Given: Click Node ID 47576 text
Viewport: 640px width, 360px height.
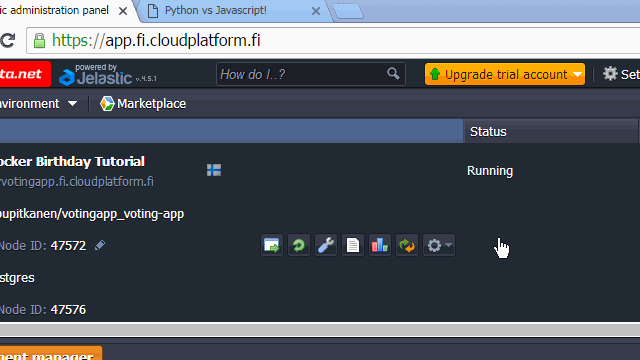Looking at the screenshot, I should tap(43, 309).
